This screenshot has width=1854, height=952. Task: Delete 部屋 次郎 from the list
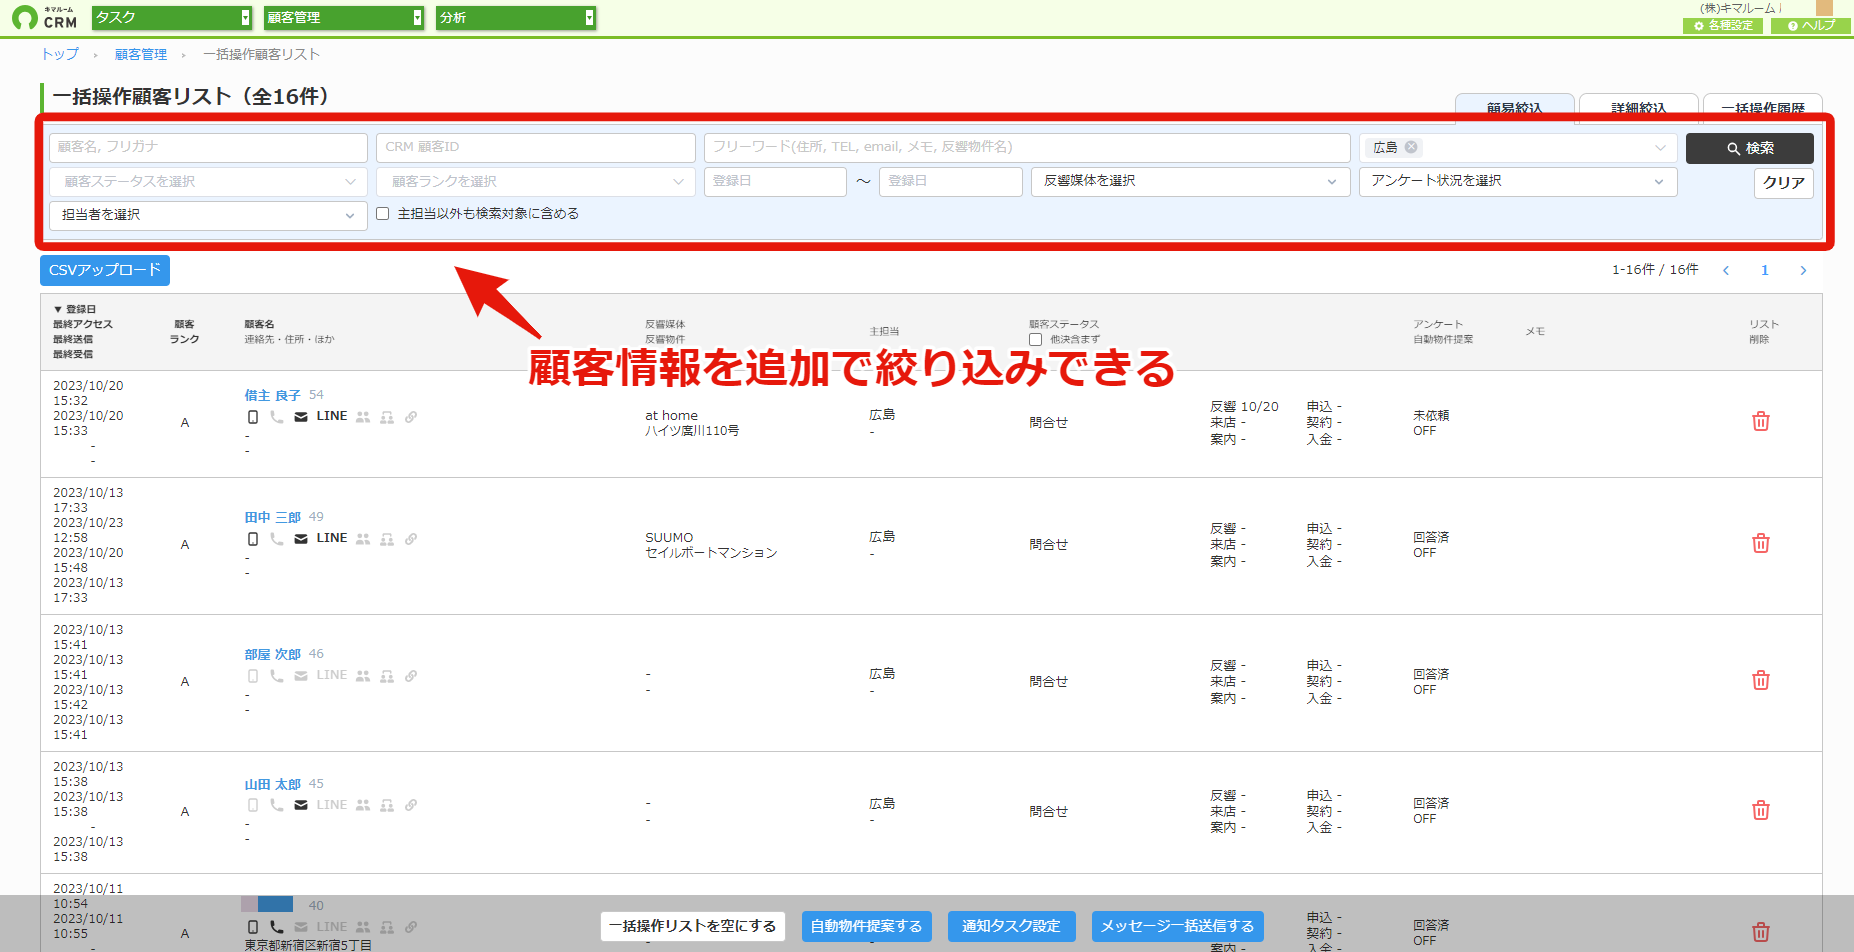[x=1761, y=681]
